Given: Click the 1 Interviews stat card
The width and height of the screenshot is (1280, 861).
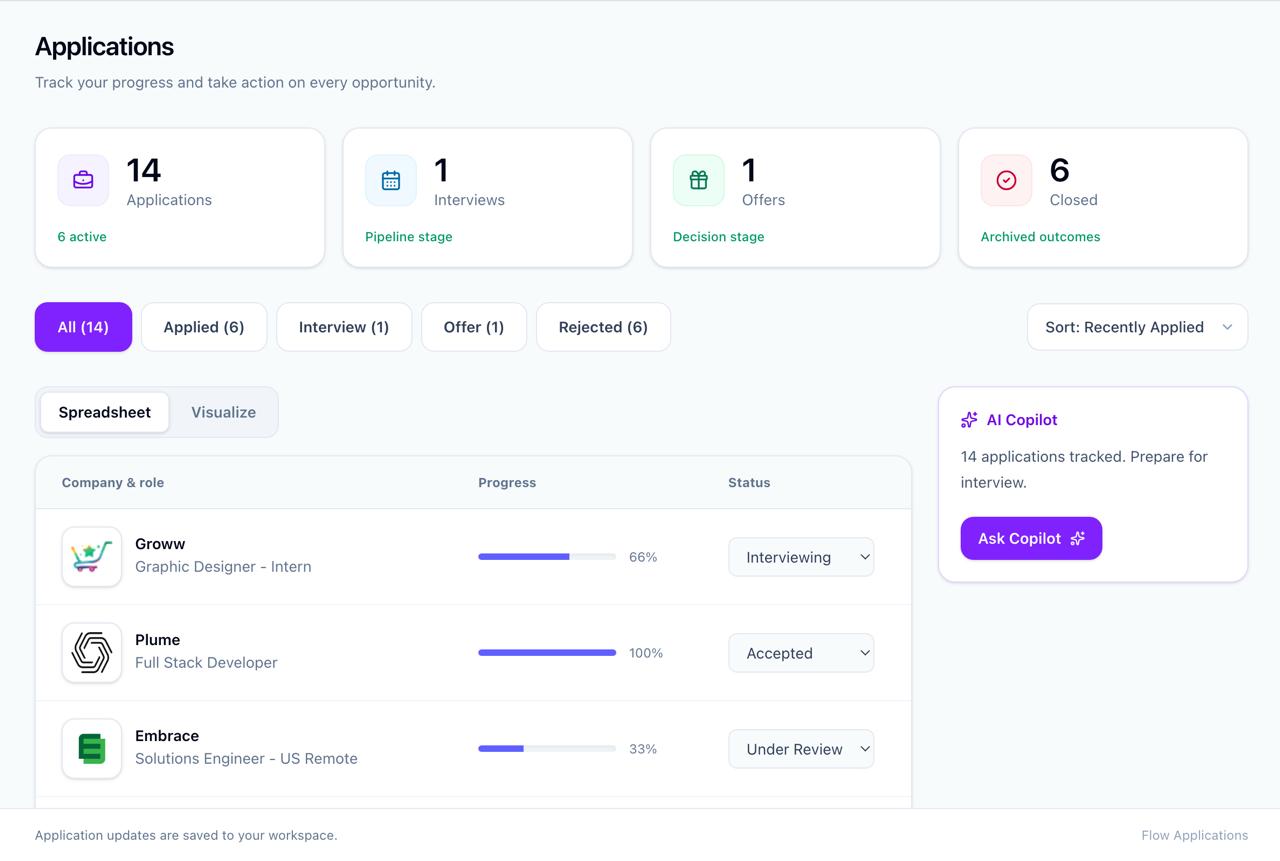Looking at the screenshot, I should click(x=488, y=198).
